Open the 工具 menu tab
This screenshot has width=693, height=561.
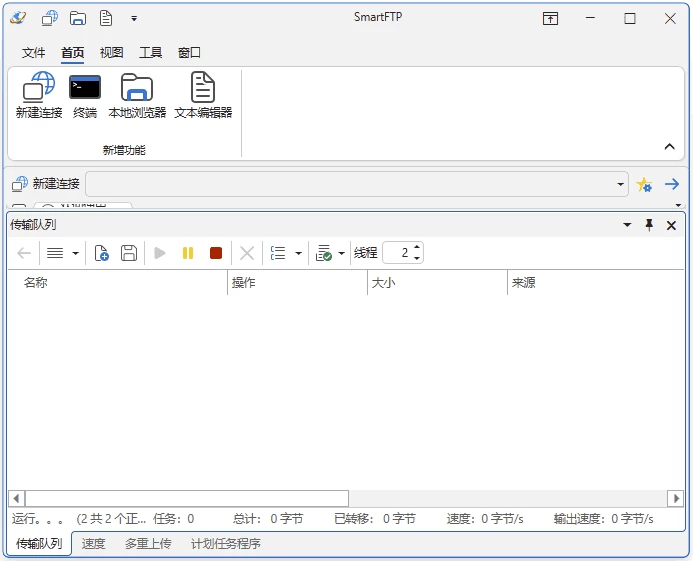150,53
